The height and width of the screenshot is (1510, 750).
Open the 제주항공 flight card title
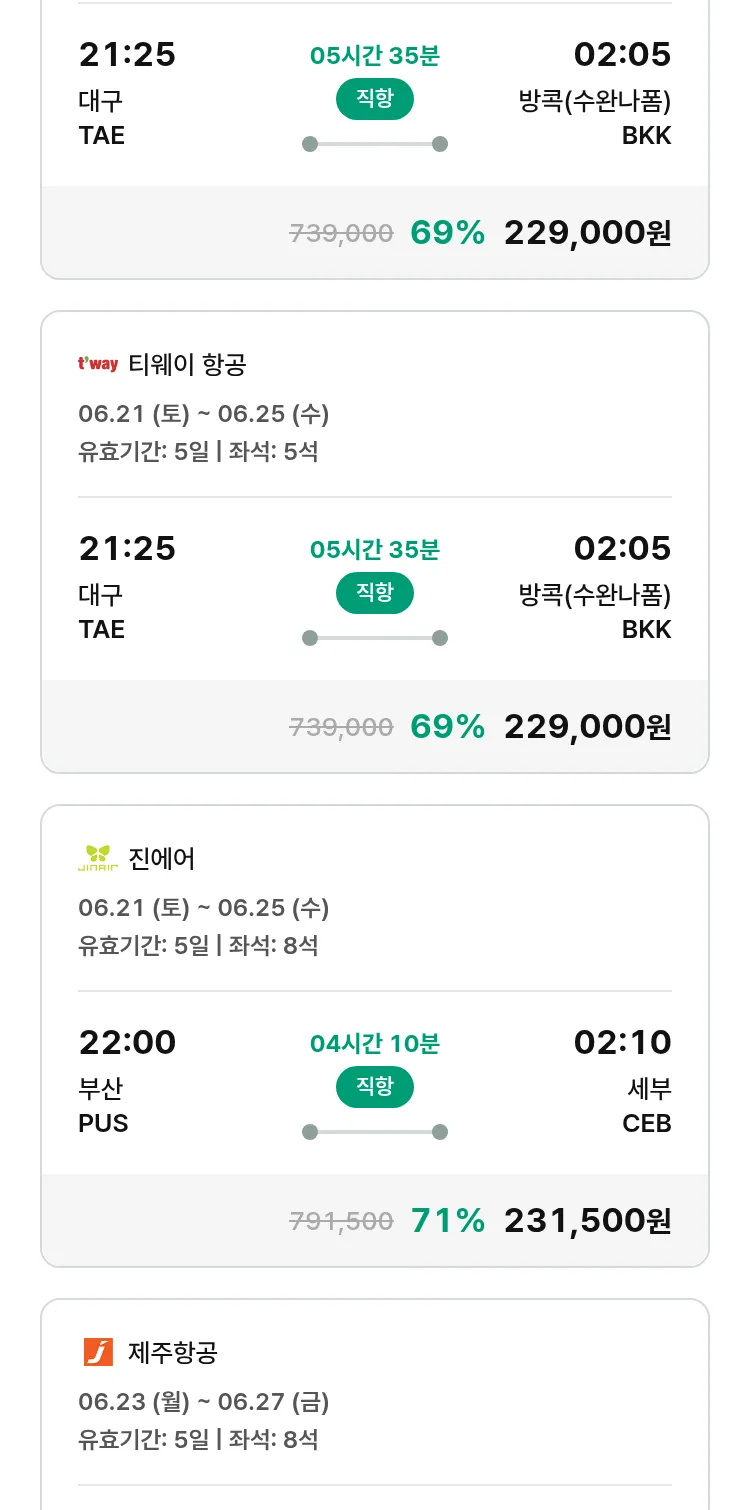click(x=173, y=1352)
